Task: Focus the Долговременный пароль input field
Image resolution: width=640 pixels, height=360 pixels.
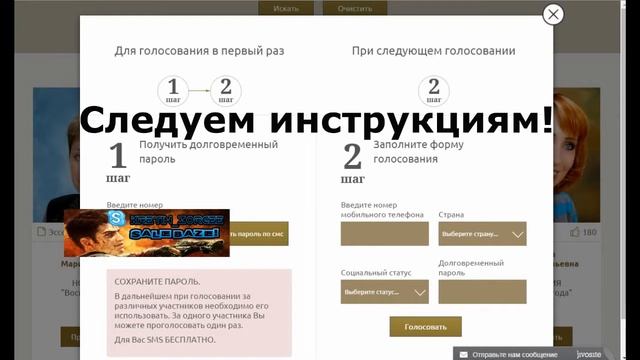Action: tap(482, 292)
